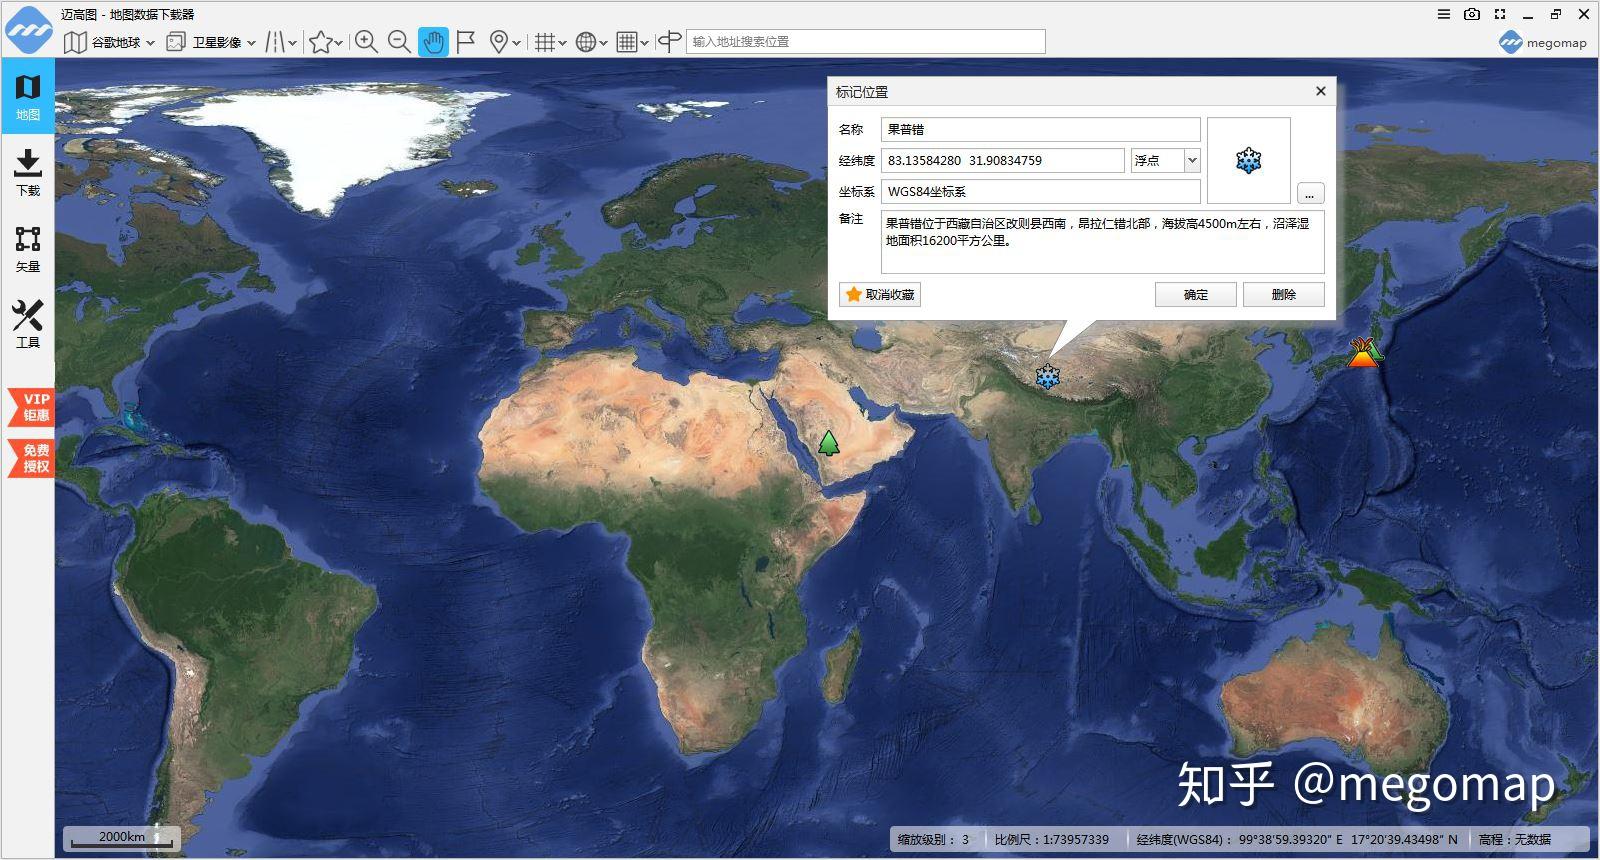Open the 矢量 vector sidebar tab
The image size is (1600, 860).
click(28, 249)
